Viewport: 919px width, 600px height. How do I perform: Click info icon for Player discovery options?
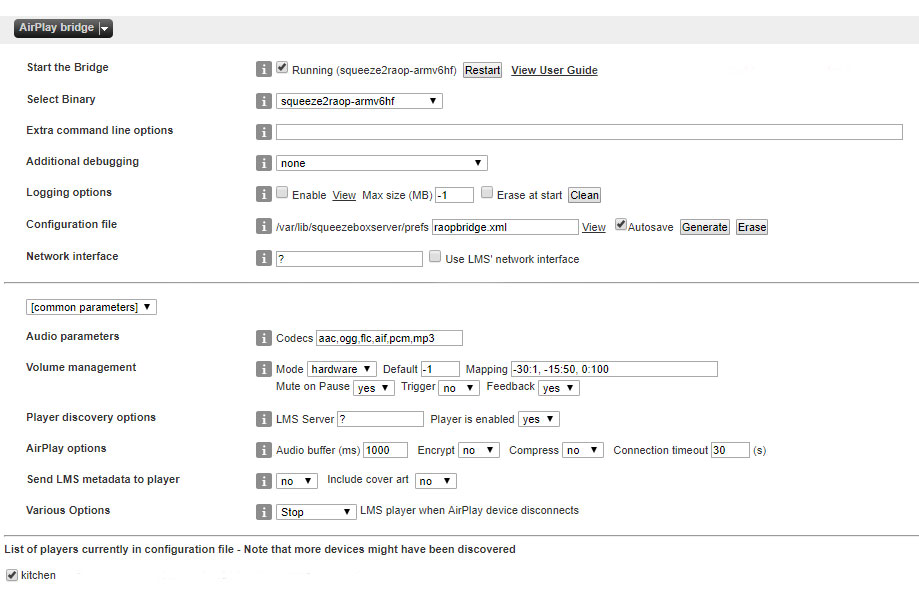click(264, 419)
